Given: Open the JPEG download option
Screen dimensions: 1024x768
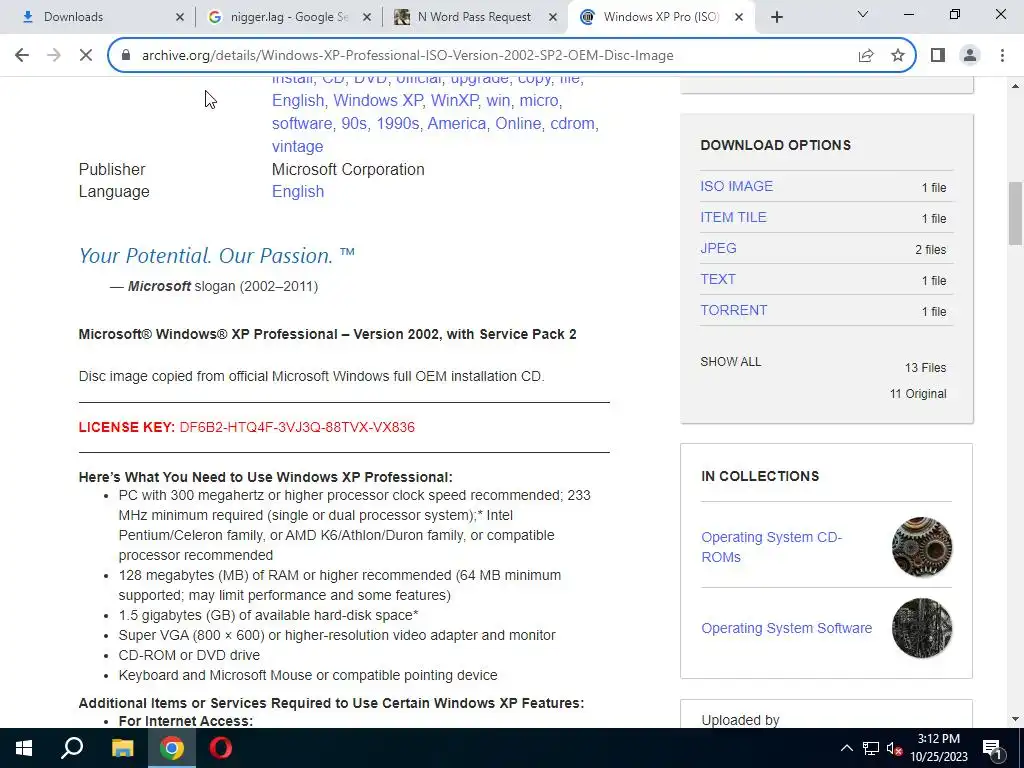Looking at the screenshot, I should tap(718, 248).
